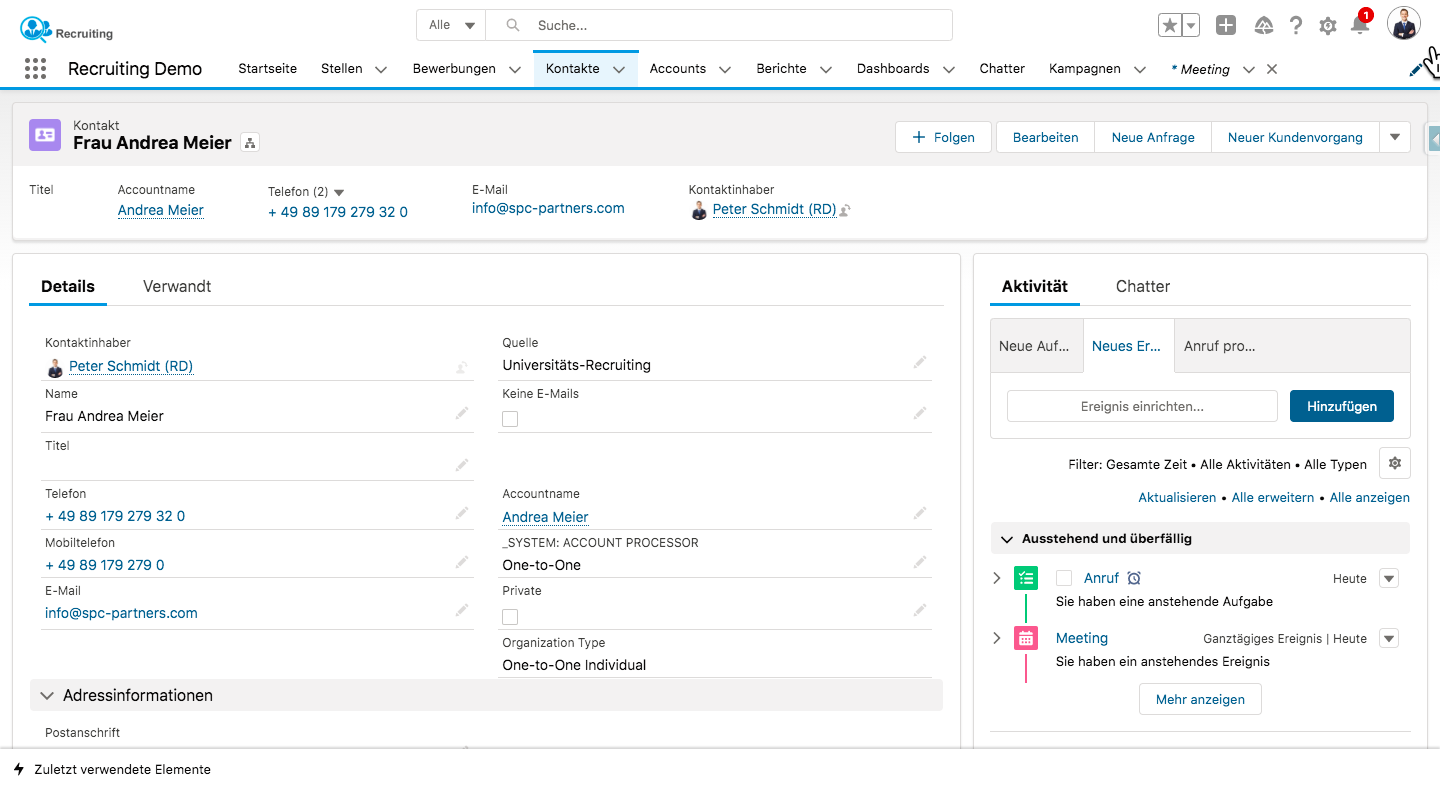Open the Salesforce Help question mark
Viewport: 1440px width, 789px height.
pos(1296,26)
